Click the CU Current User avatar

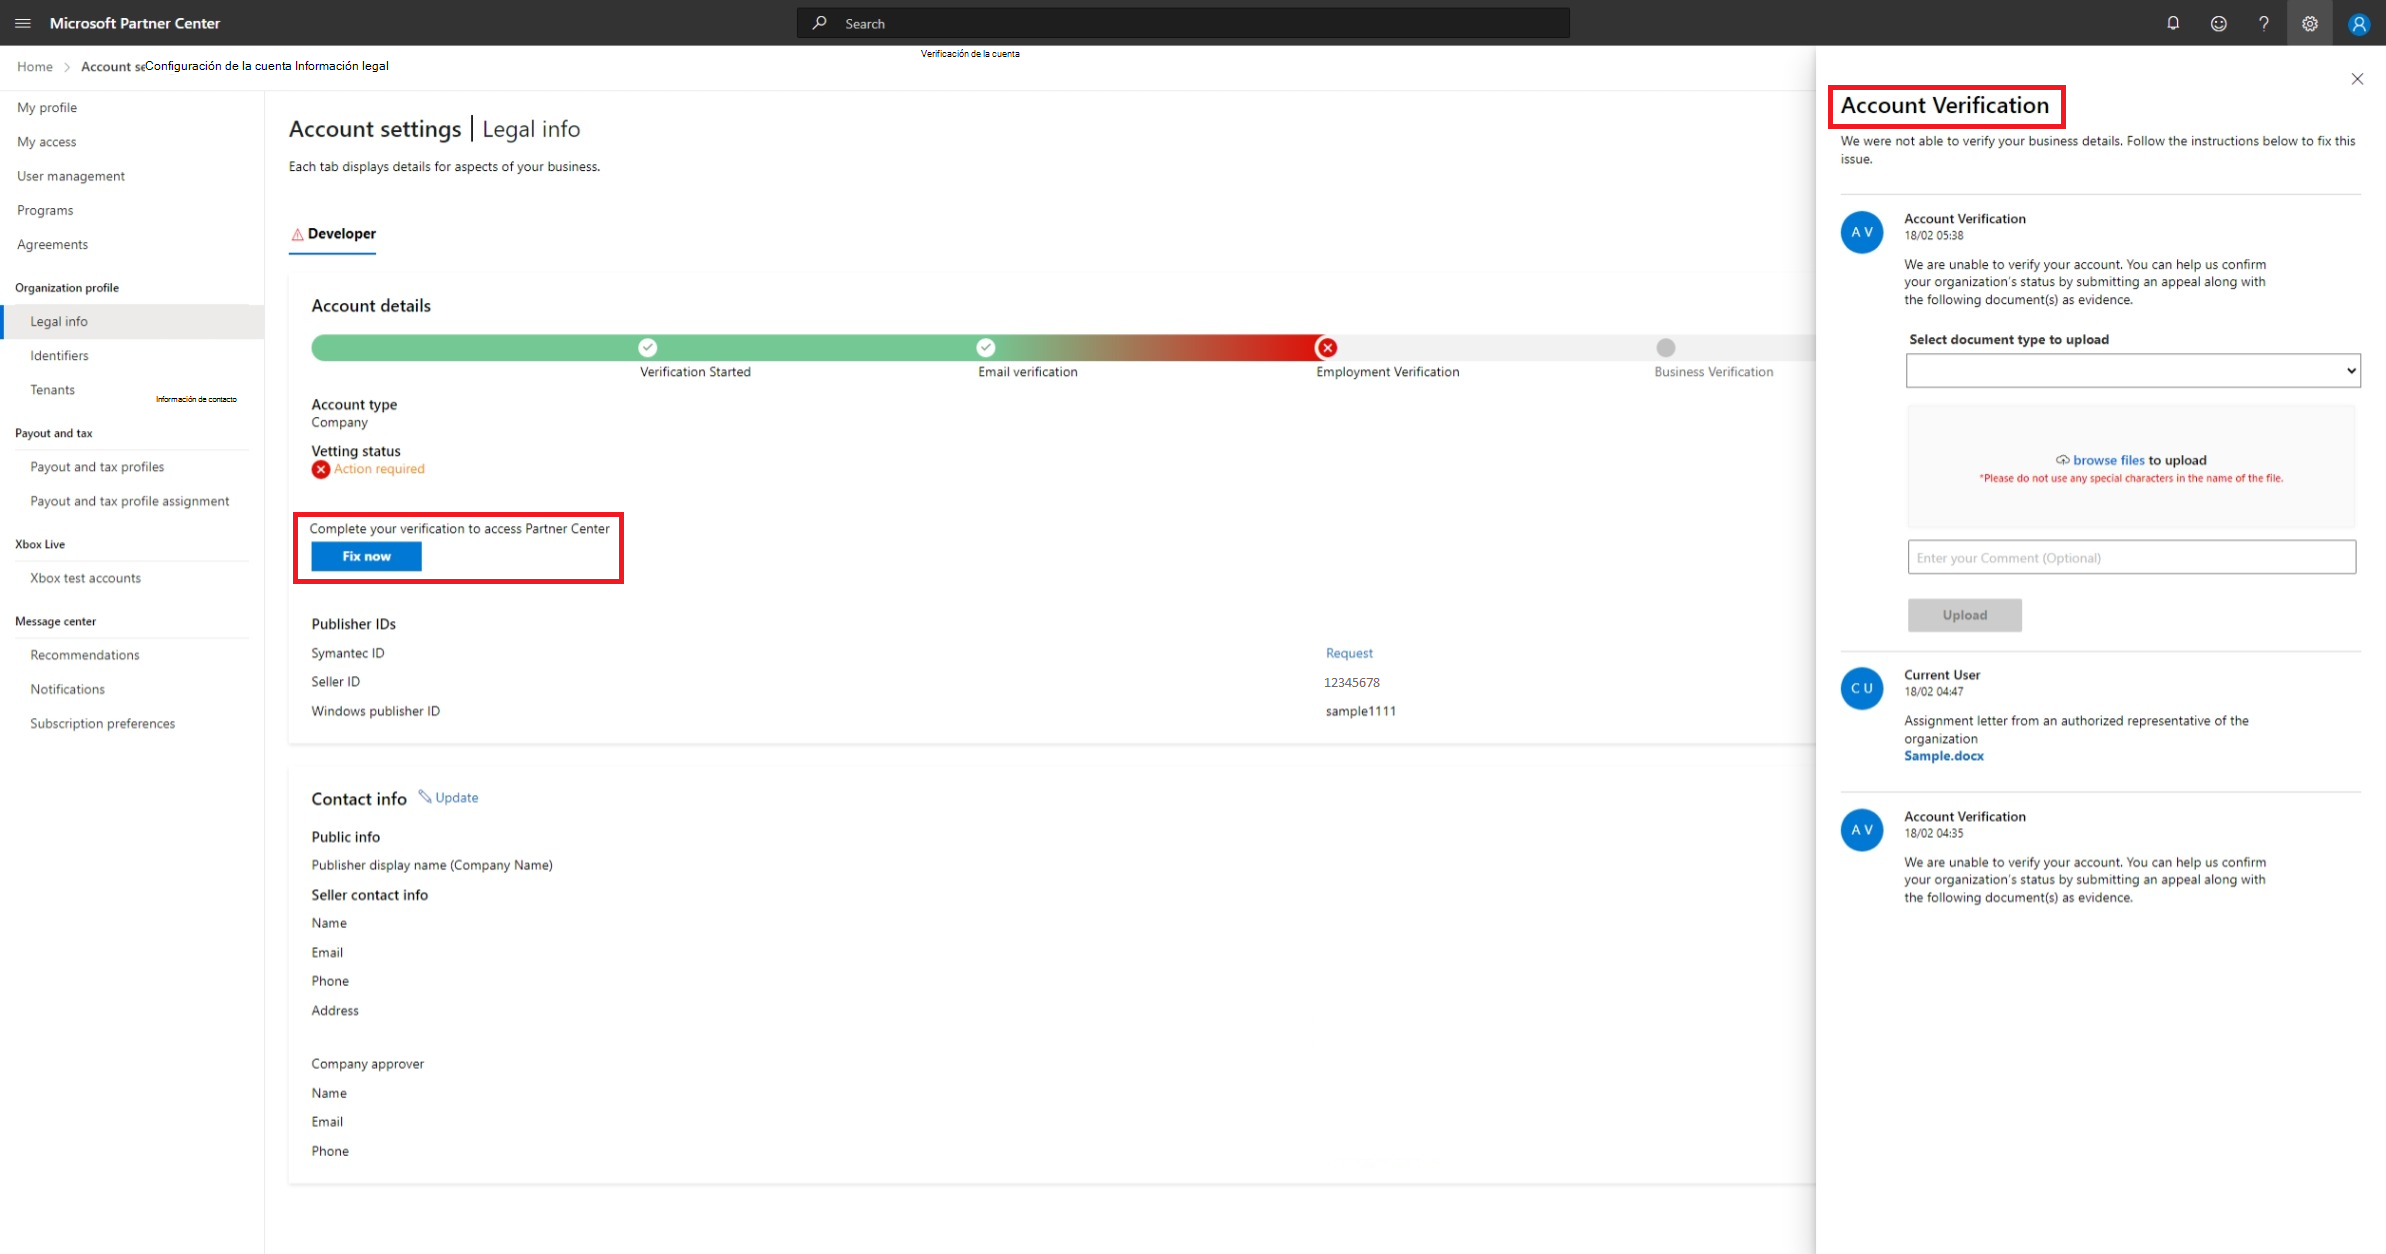pos(1862,688)
